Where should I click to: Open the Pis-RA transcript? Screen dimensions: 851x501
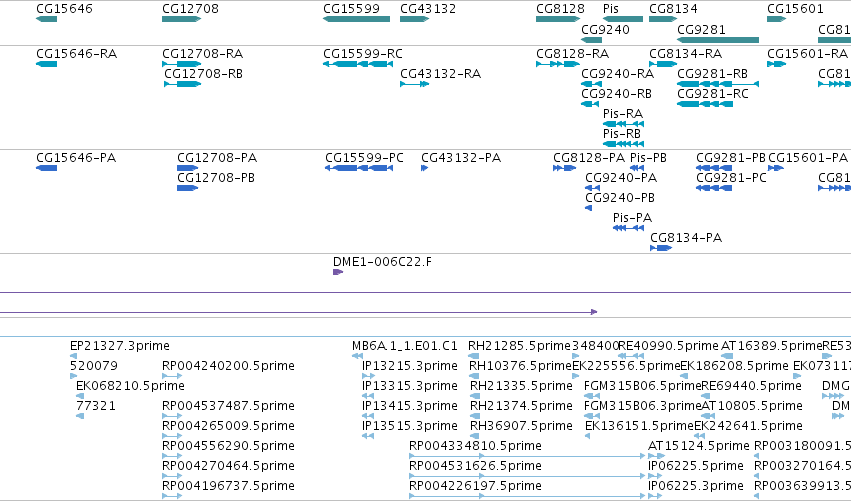click(623, 124)
